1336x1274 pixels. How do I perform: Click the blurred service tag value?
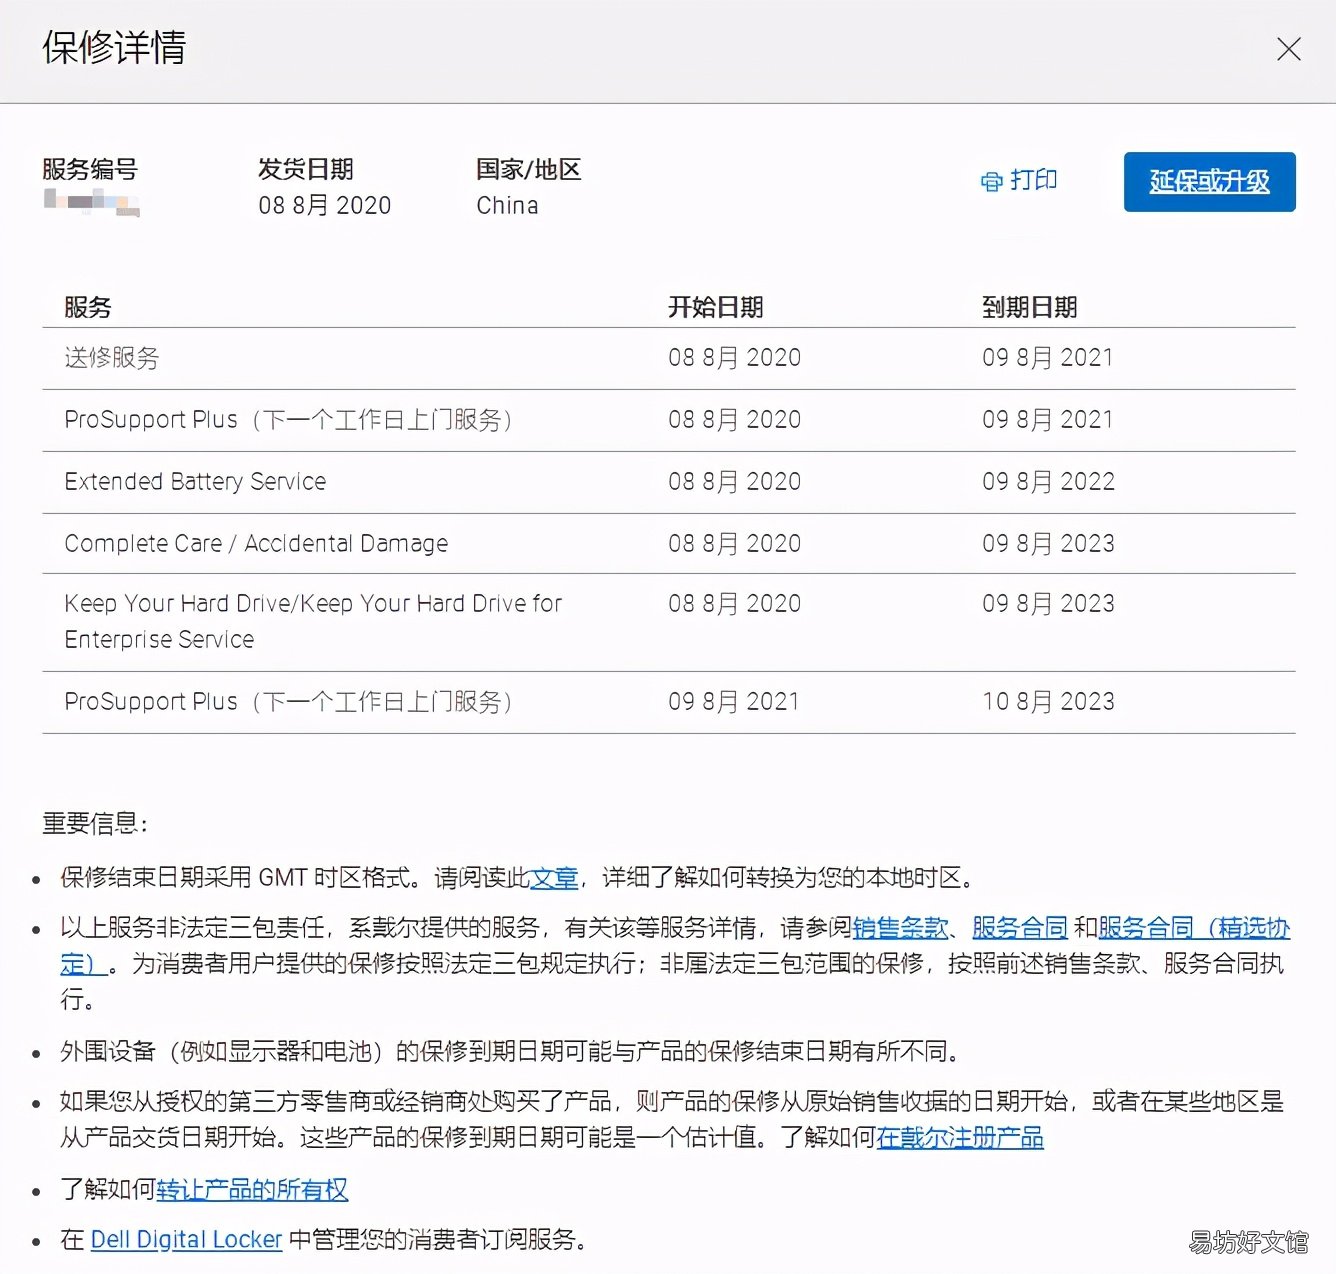[x=91, y=203]
